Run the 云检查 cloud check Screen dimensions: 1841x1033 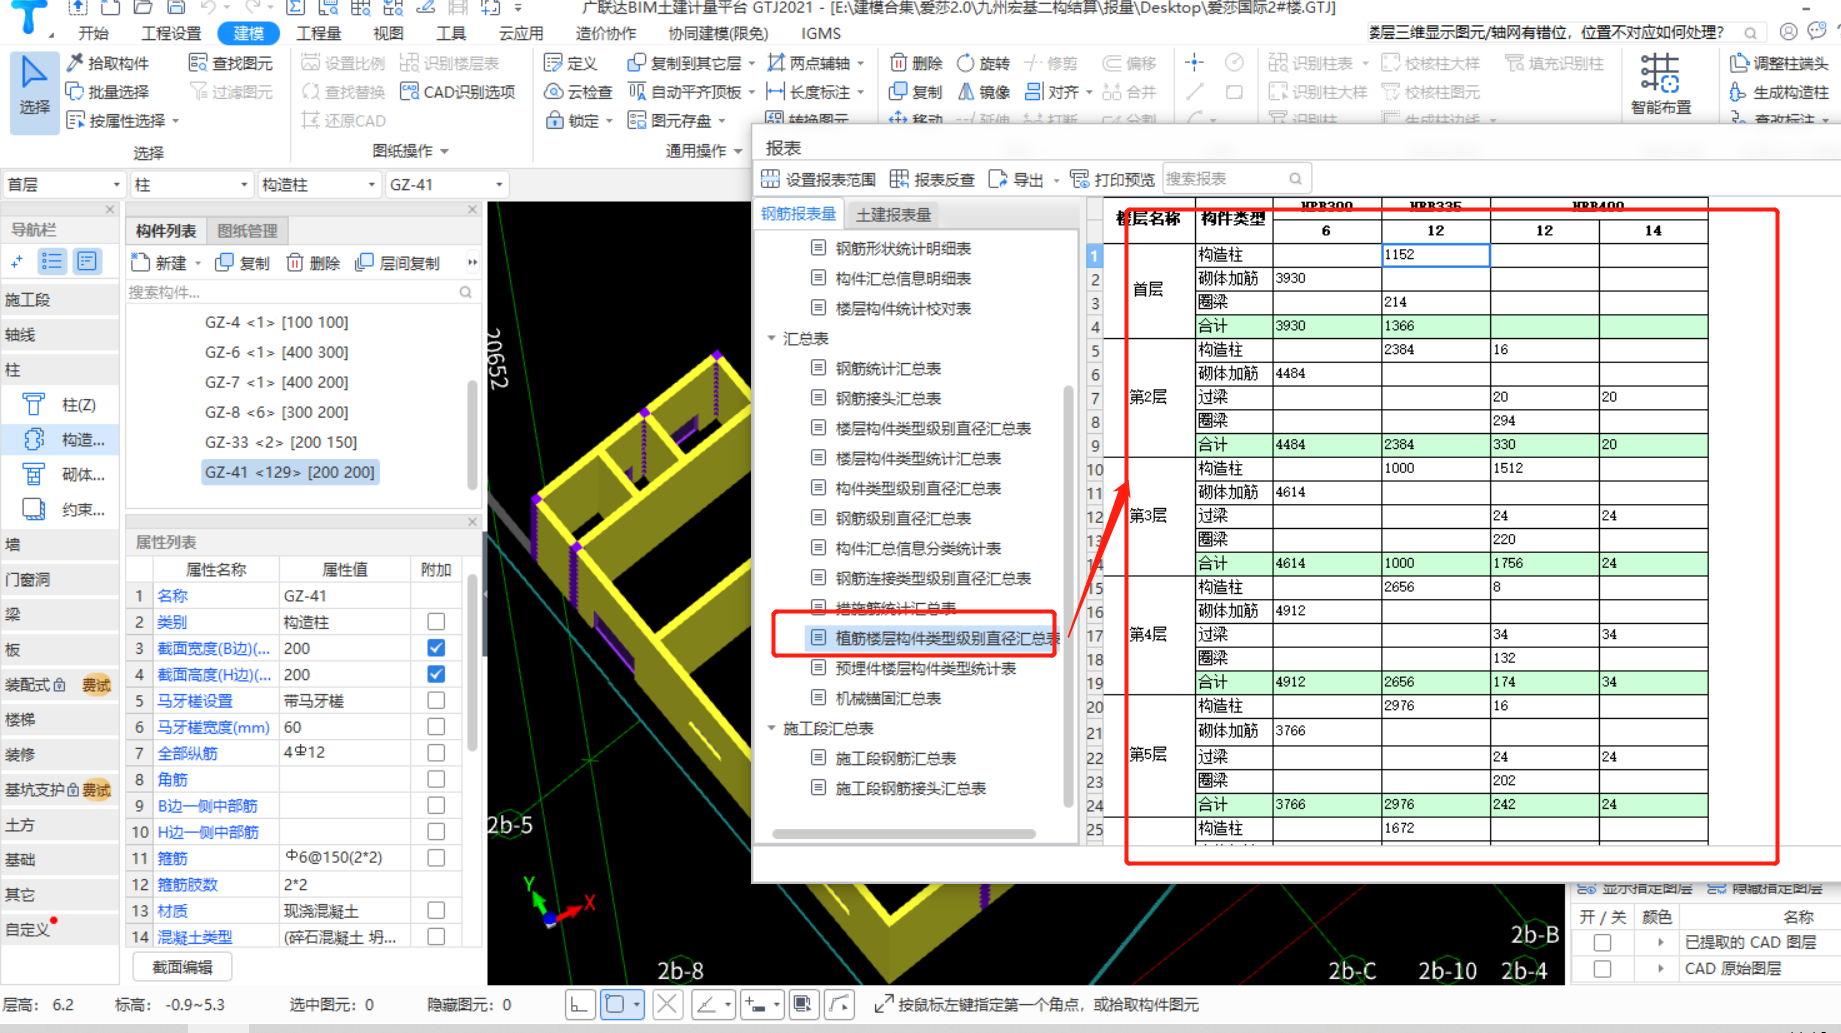coord(579,92)
